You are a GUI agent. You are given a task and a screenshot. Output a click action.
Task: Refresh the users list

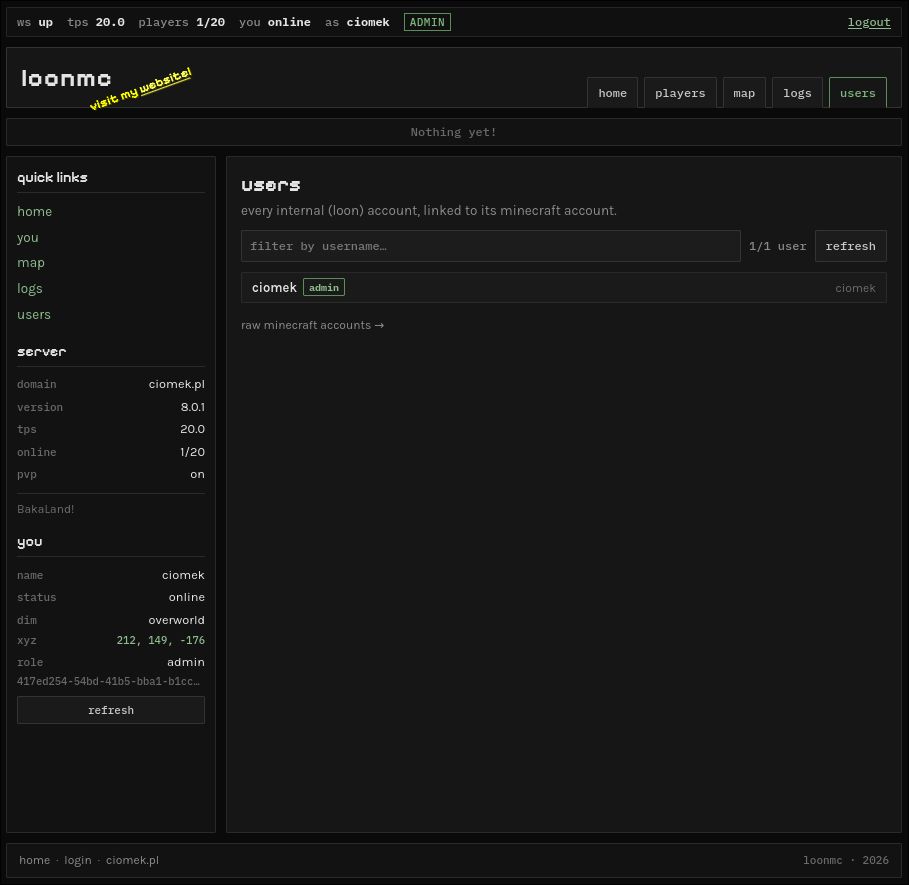[x=850, y=246]
